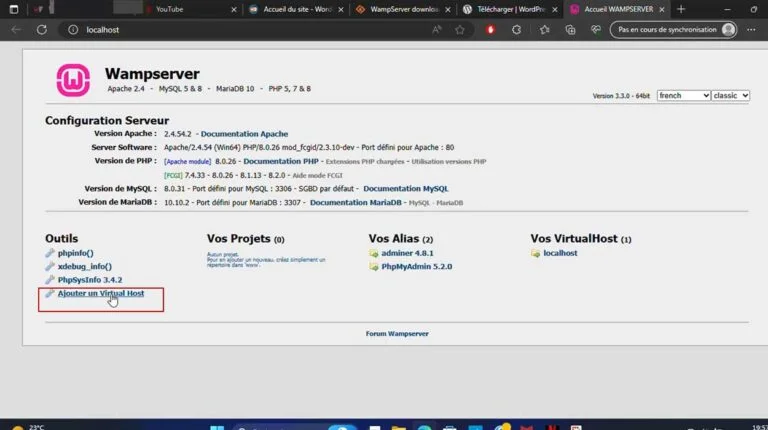Open the Documentation PHP link
The image size is (768, 430).
[x=281, y=161]
